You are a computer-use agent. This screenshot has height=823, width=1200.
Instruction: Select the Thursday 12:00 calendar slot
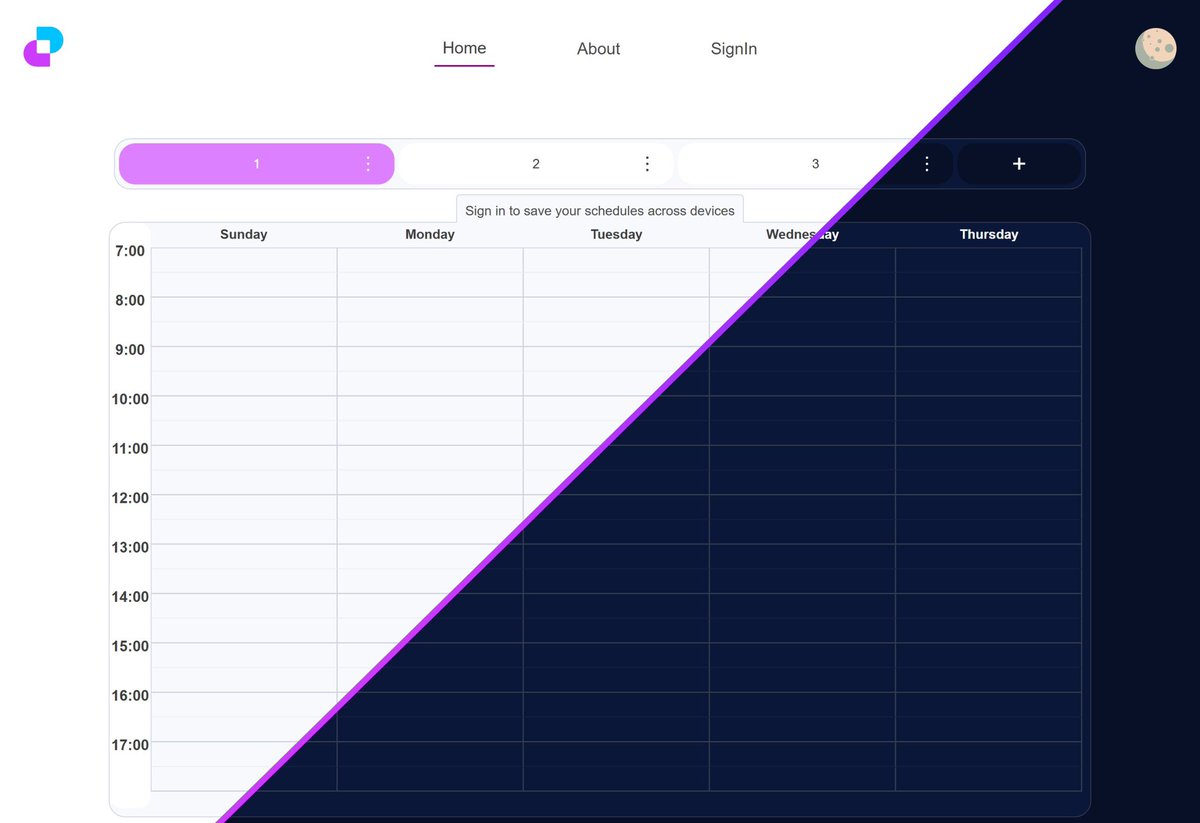coord(988,519)
